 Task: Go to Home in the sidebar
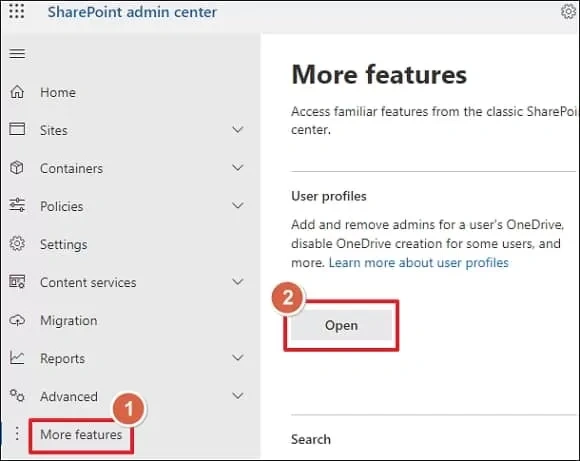coord(58,92)
